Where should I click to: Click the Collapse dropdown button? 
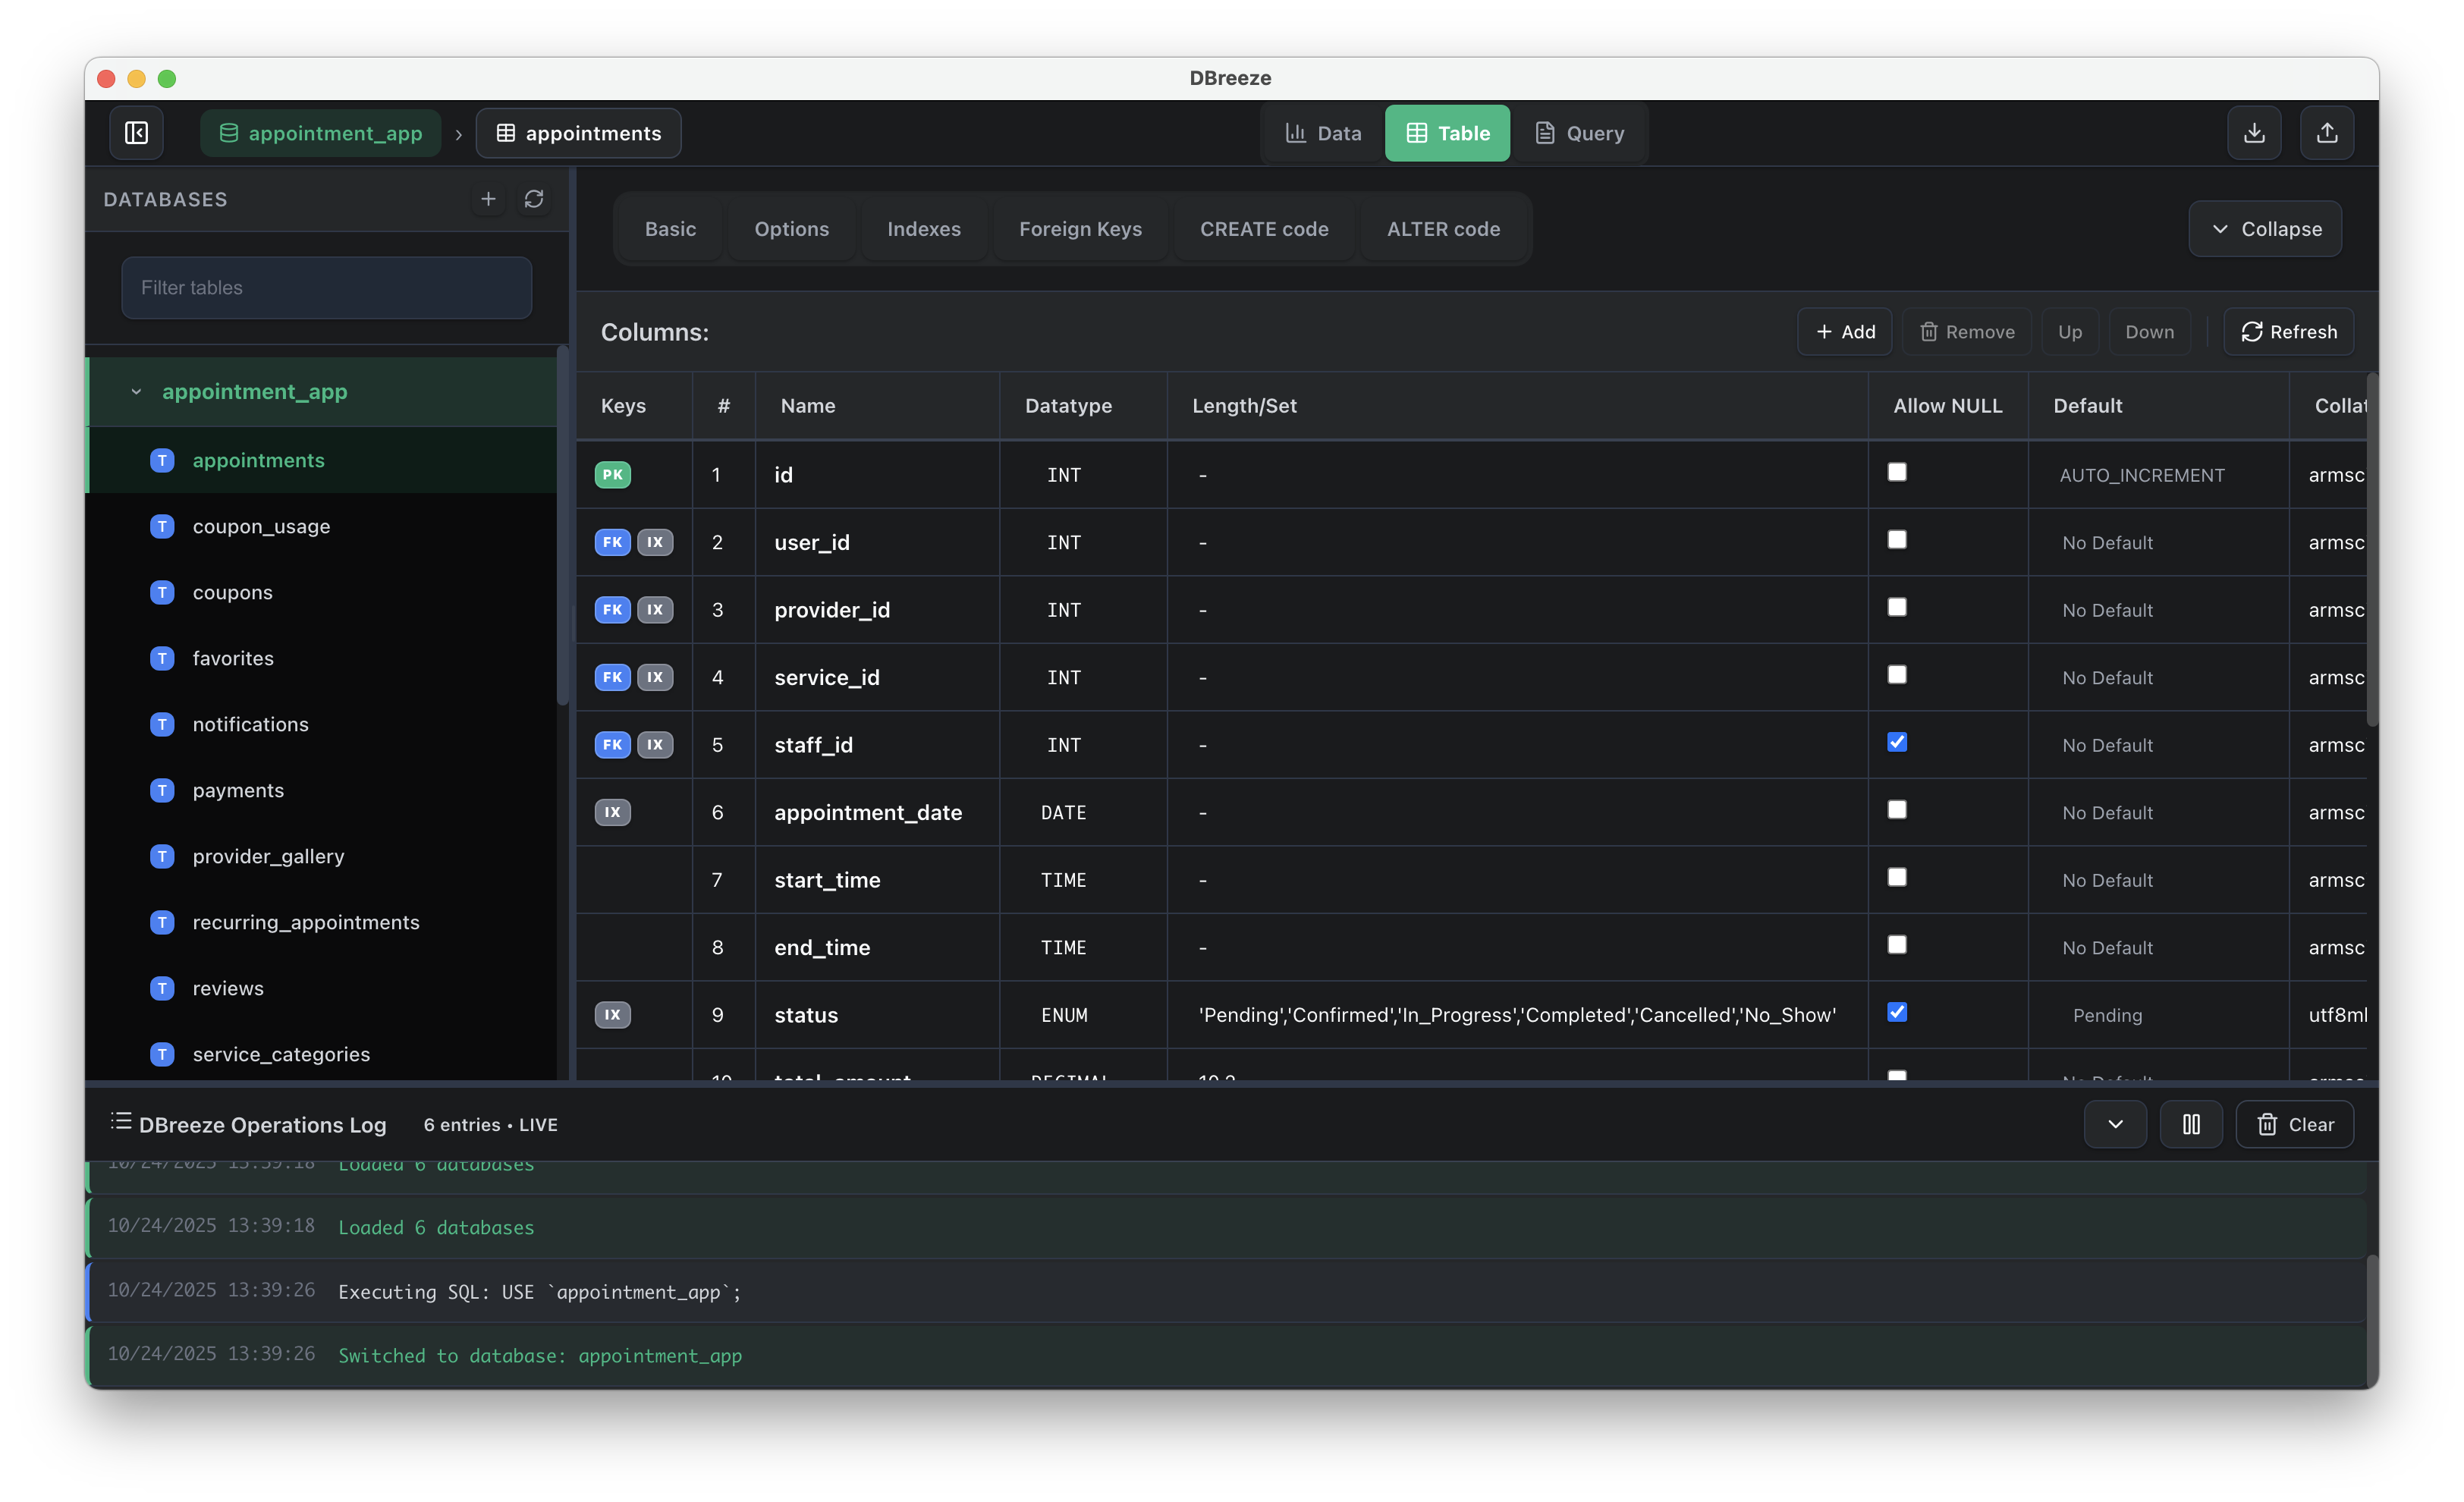click(x=2265, y=229)
